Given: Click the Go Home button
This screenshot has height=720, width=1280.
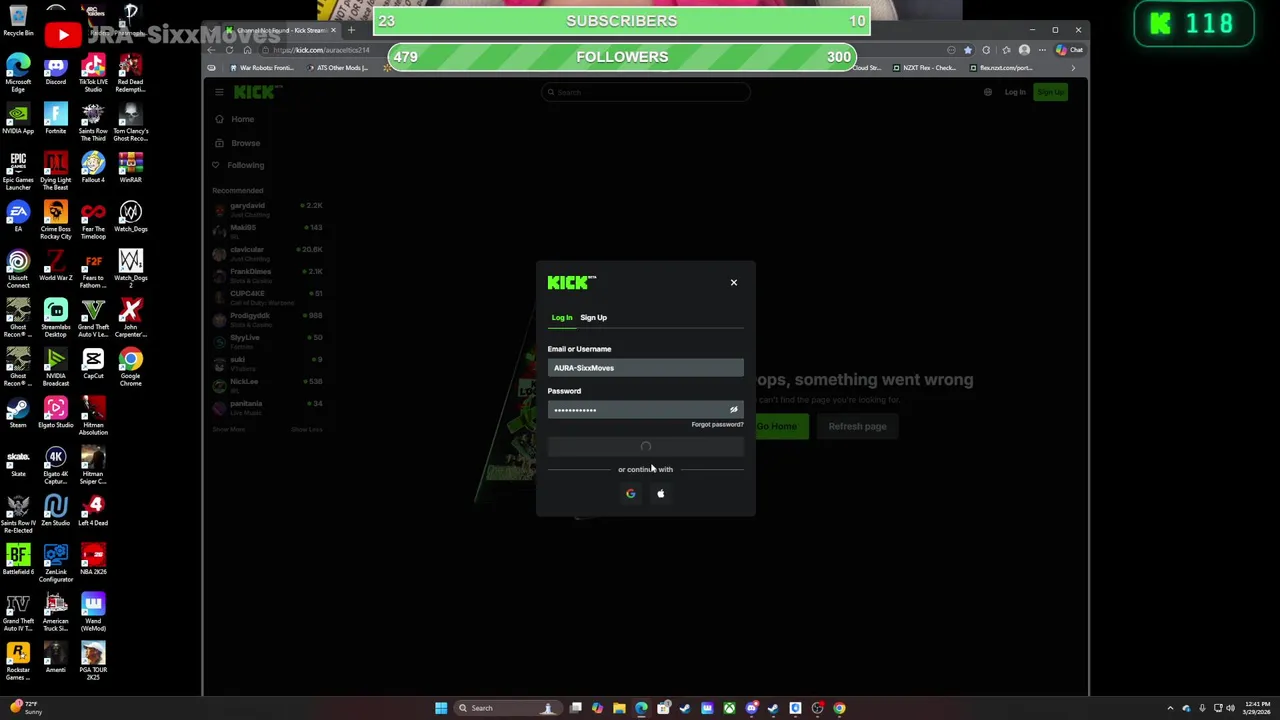Looking at the screenshot, I should tap(776, 426).
